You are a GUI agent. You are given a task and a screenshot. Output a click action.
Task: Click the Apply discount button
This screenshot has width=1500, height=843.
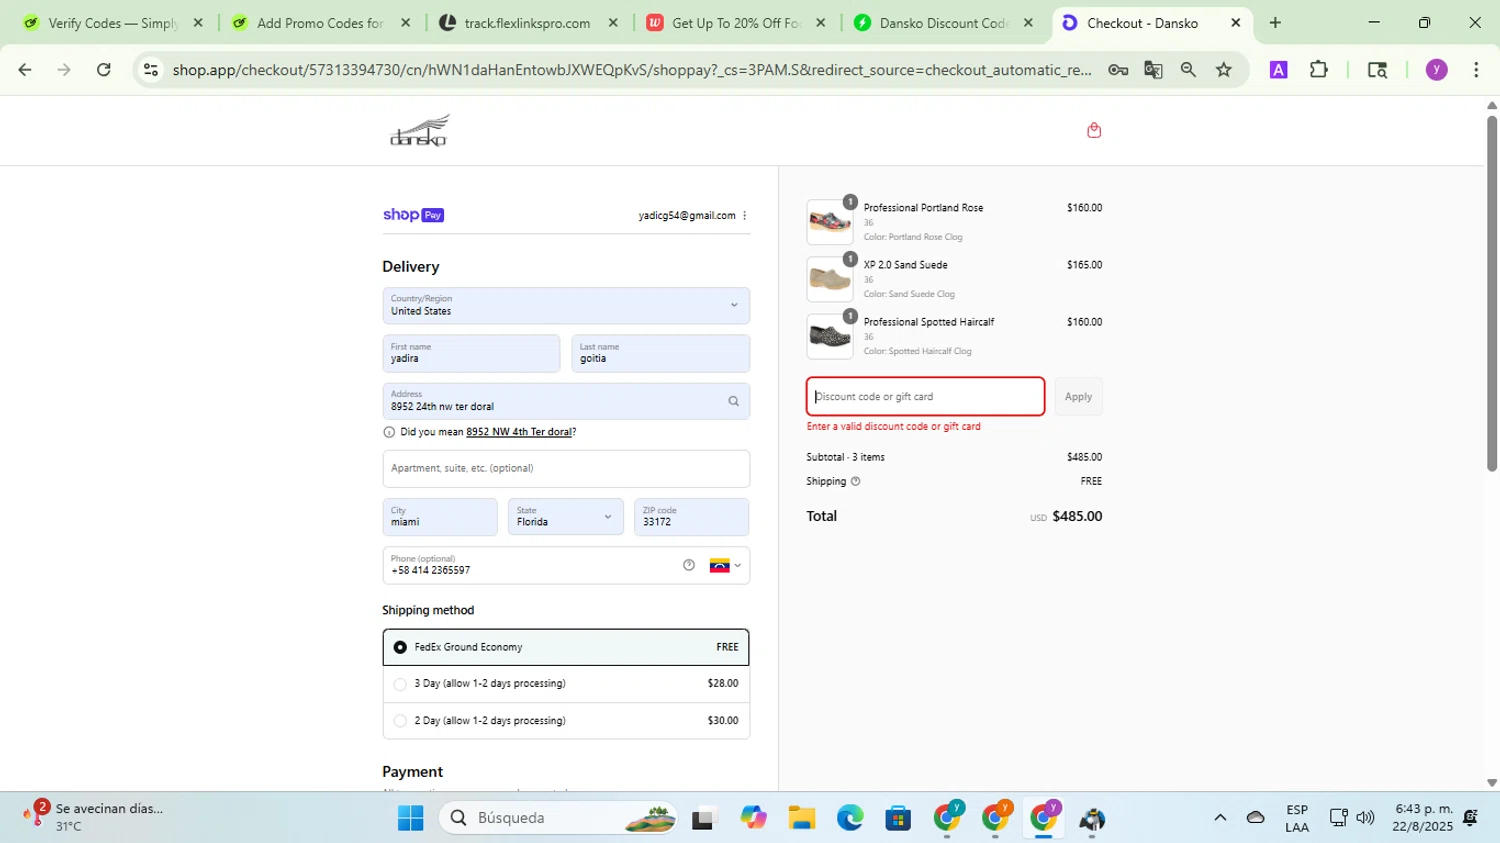coord(1078,397)
